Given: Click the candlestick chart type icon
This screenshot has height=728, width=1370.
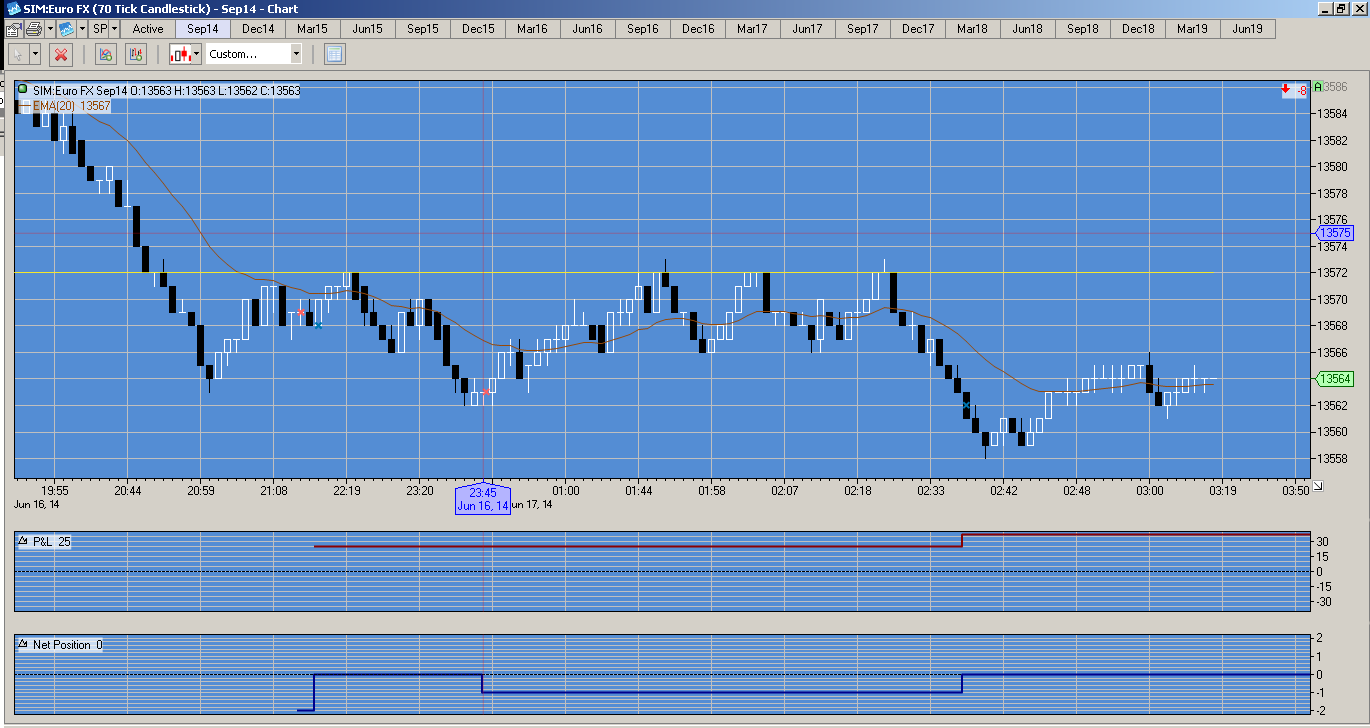Looking at the screenshot, I should click(180, 54).
